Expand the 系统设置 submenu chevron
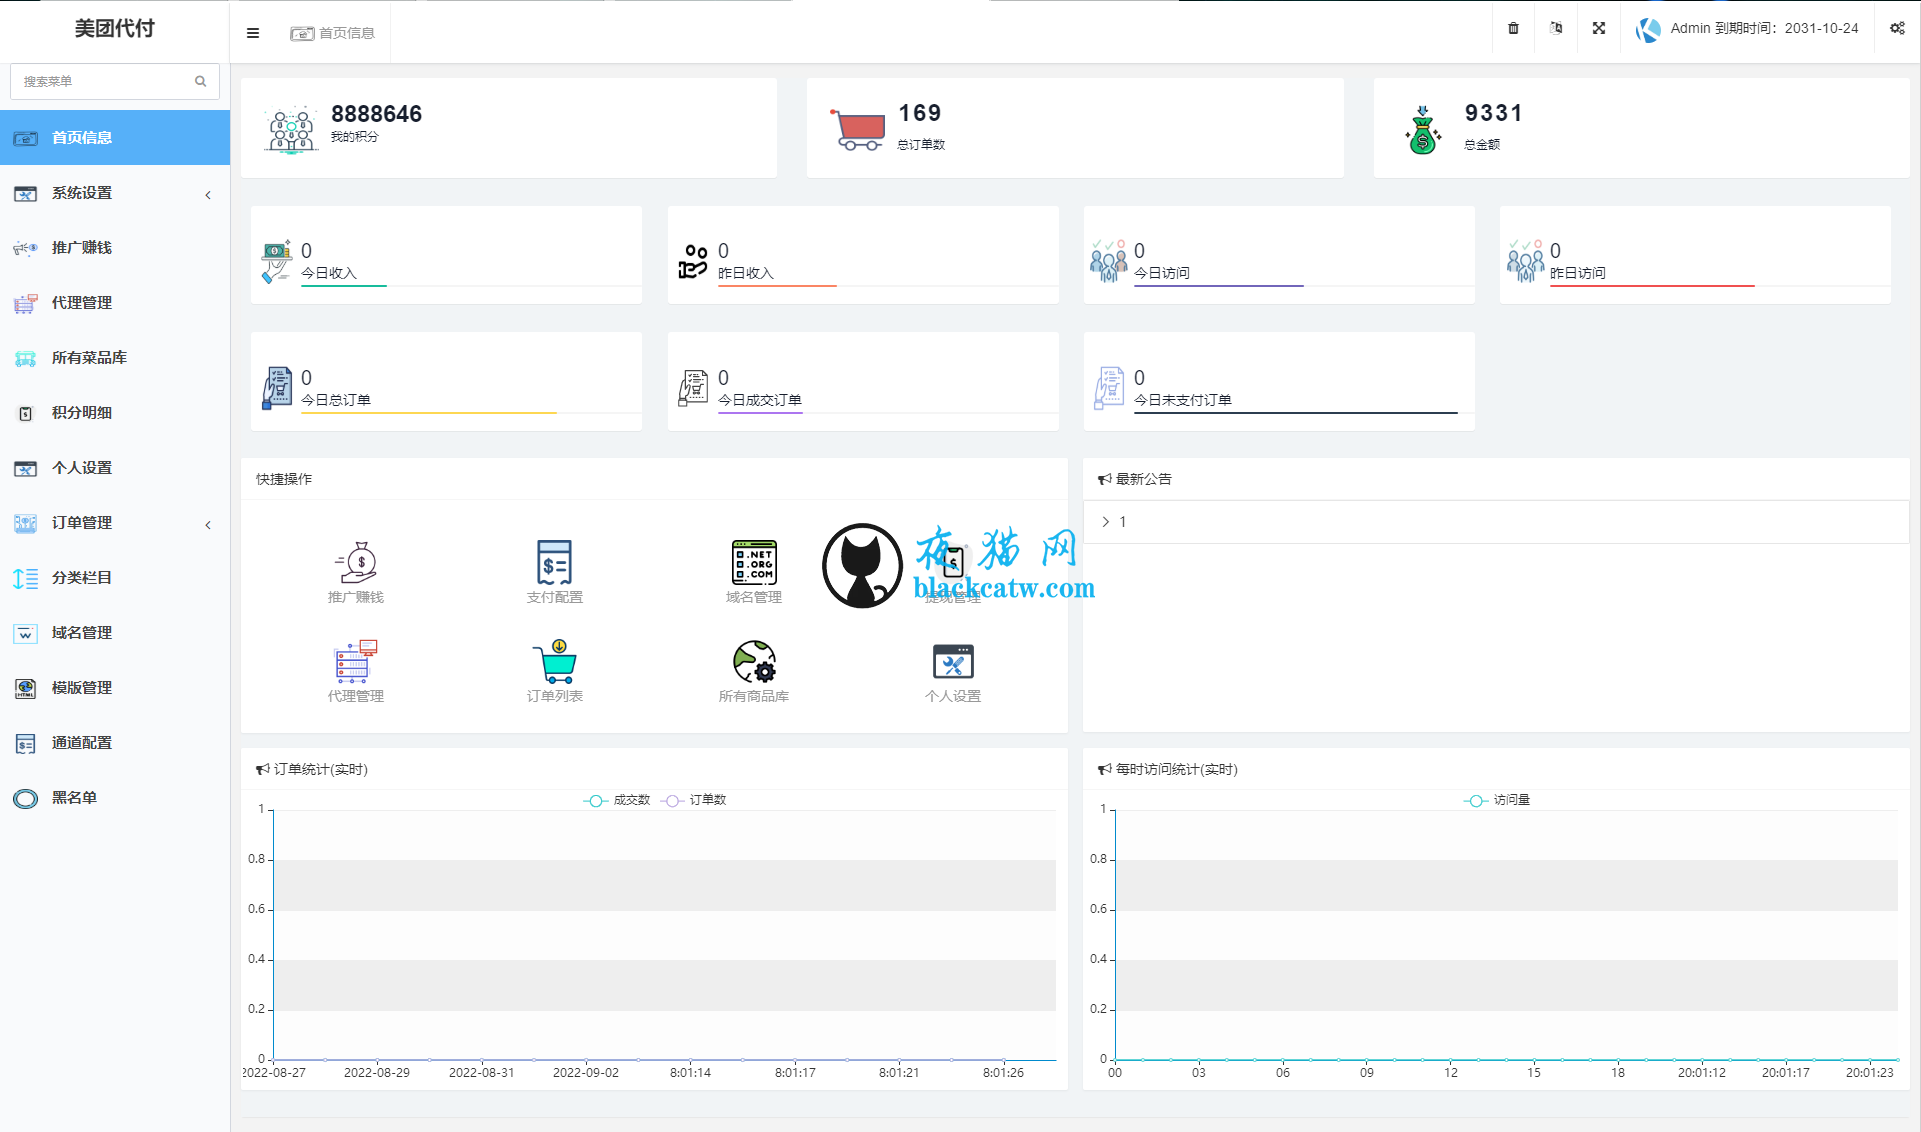The width and height of the screenshot is (1921, 1132). (x=208, y=195)
